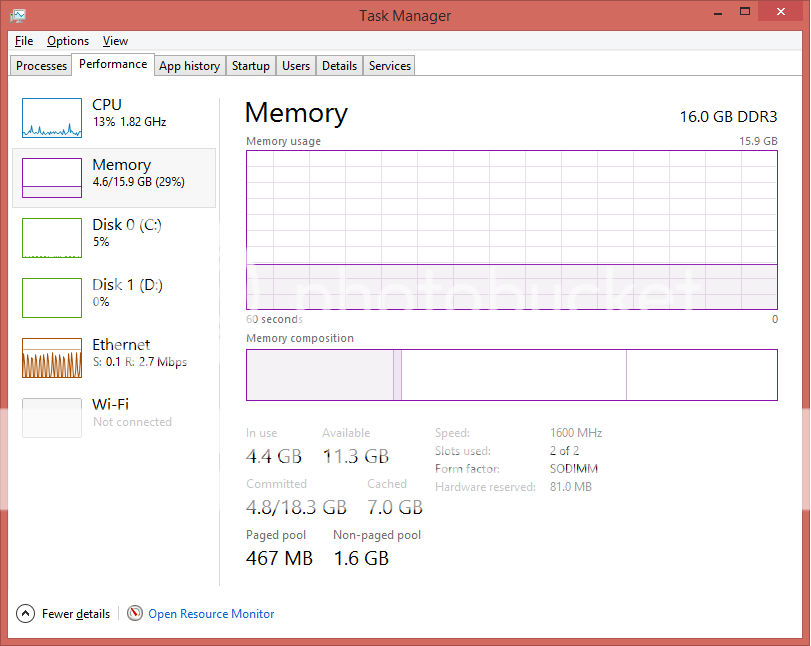Image resolution: width=811 pixels, height=646 pixels.
Task: Click inside the Memory usage graph
Action: click(x=512, y=230)
